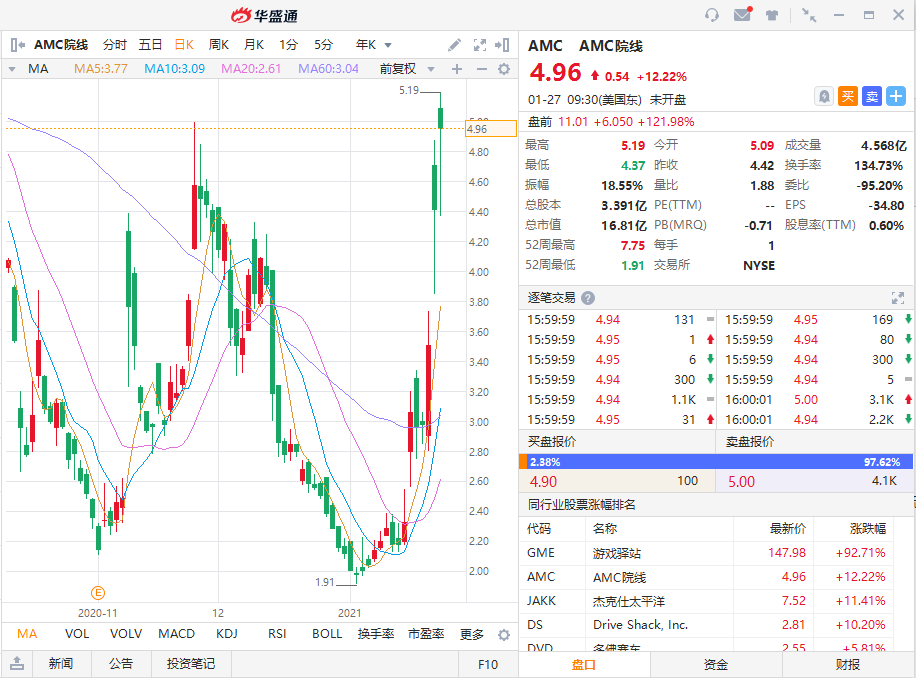Open bottom indicator settings gear
The height and width of the screenshot is (678, 916).
tap(504, 635)
